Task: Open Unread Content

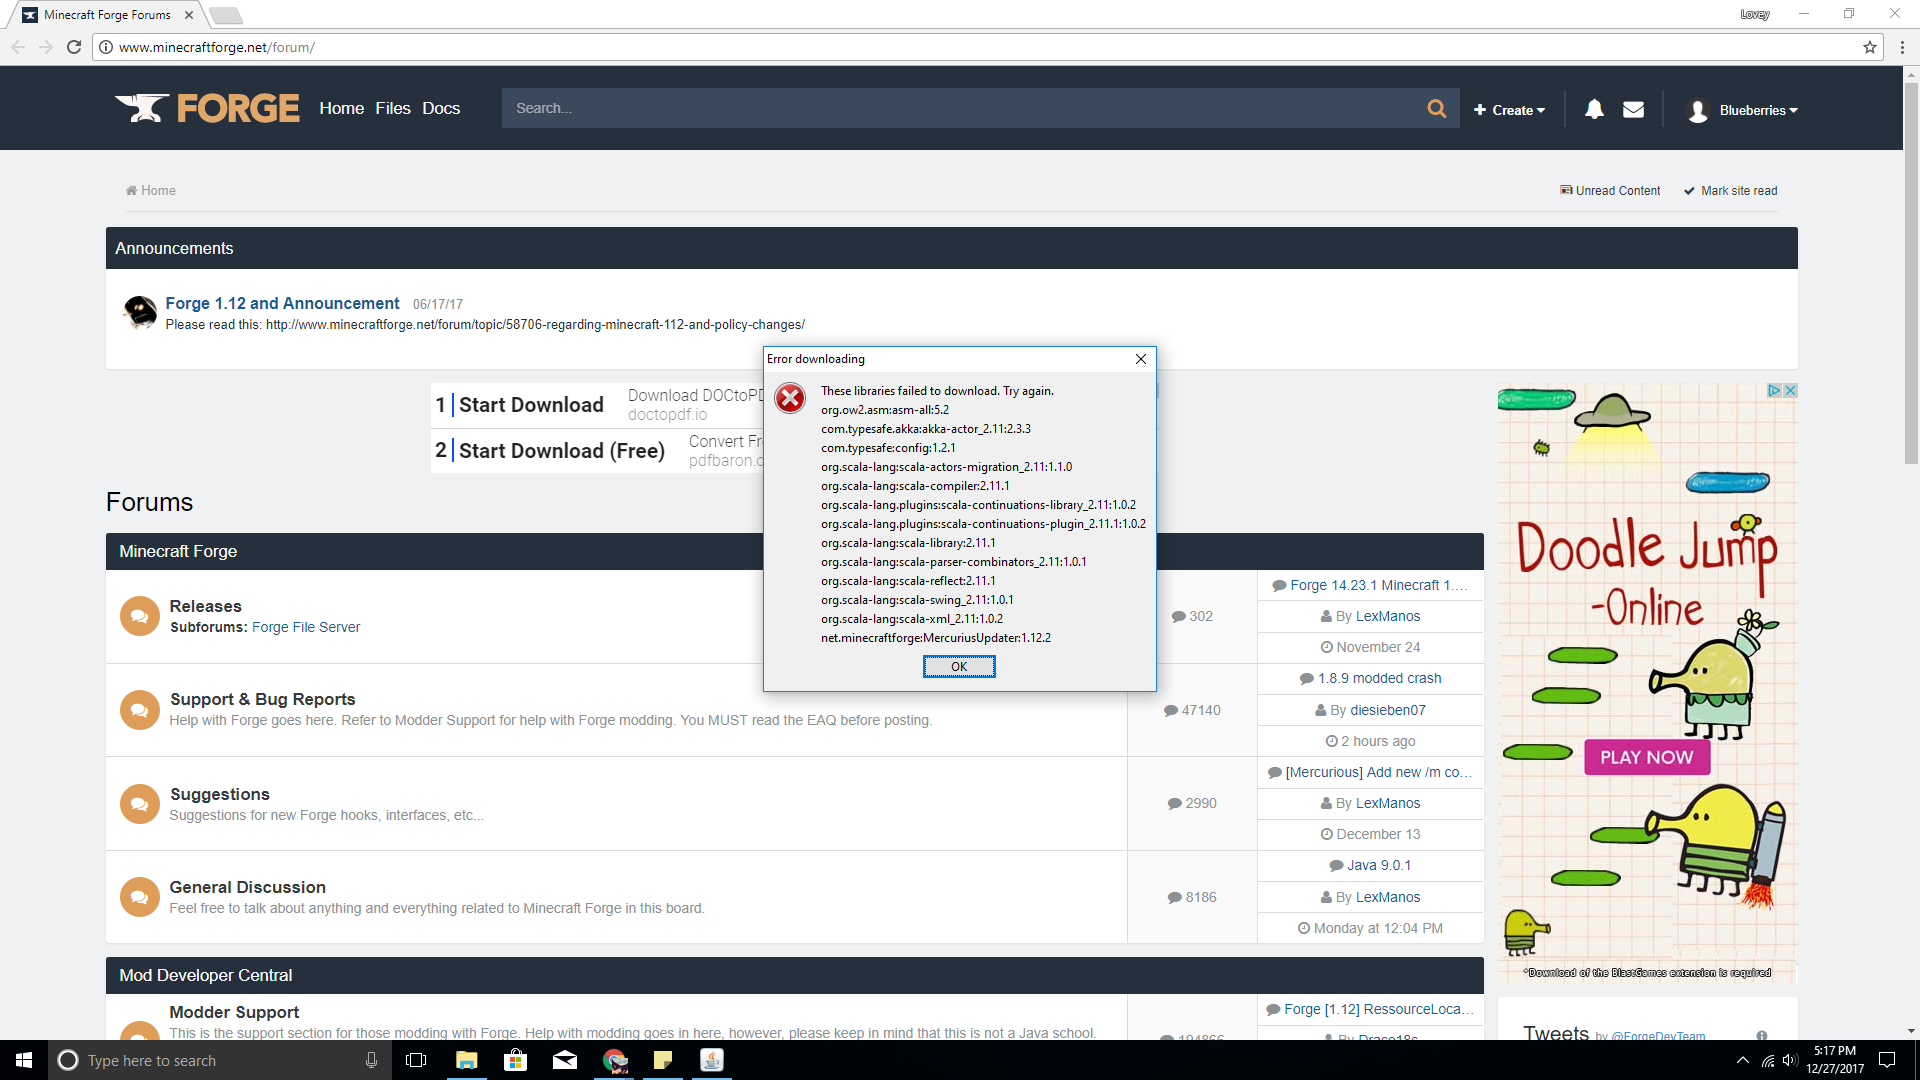Action: 1610,191
